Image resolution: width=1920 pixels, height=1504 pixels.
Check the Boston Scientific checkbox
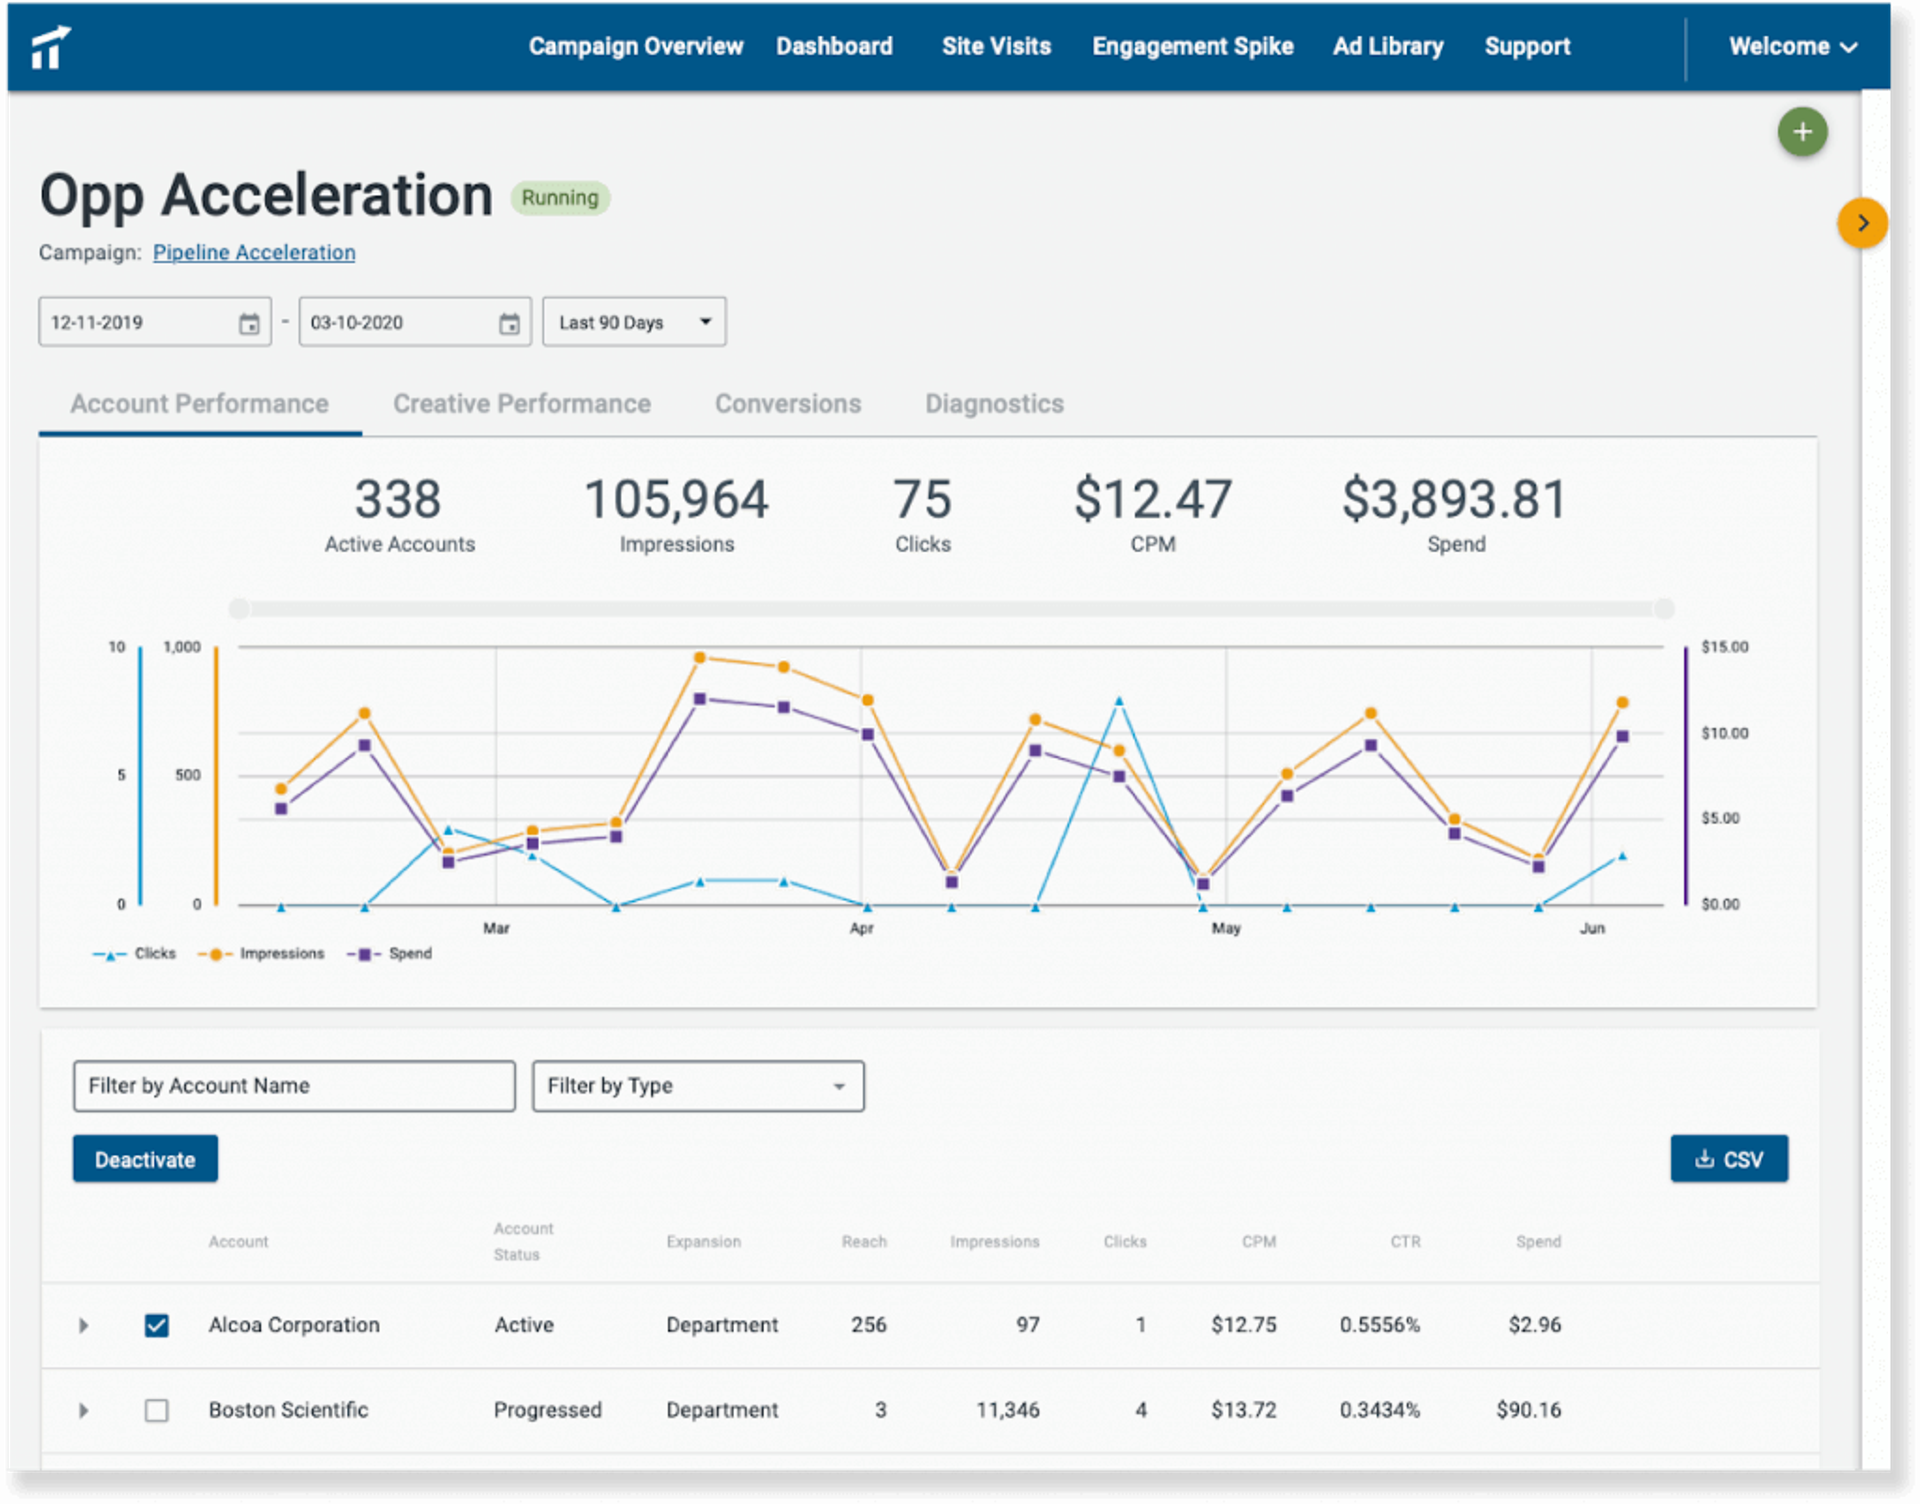tap(156, 1410)
